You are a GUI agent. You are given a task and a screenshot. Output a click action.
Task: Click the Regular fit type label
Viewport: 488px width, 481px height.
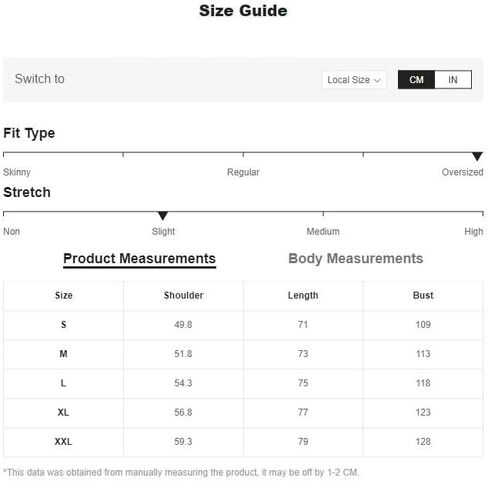coord(243,172)
